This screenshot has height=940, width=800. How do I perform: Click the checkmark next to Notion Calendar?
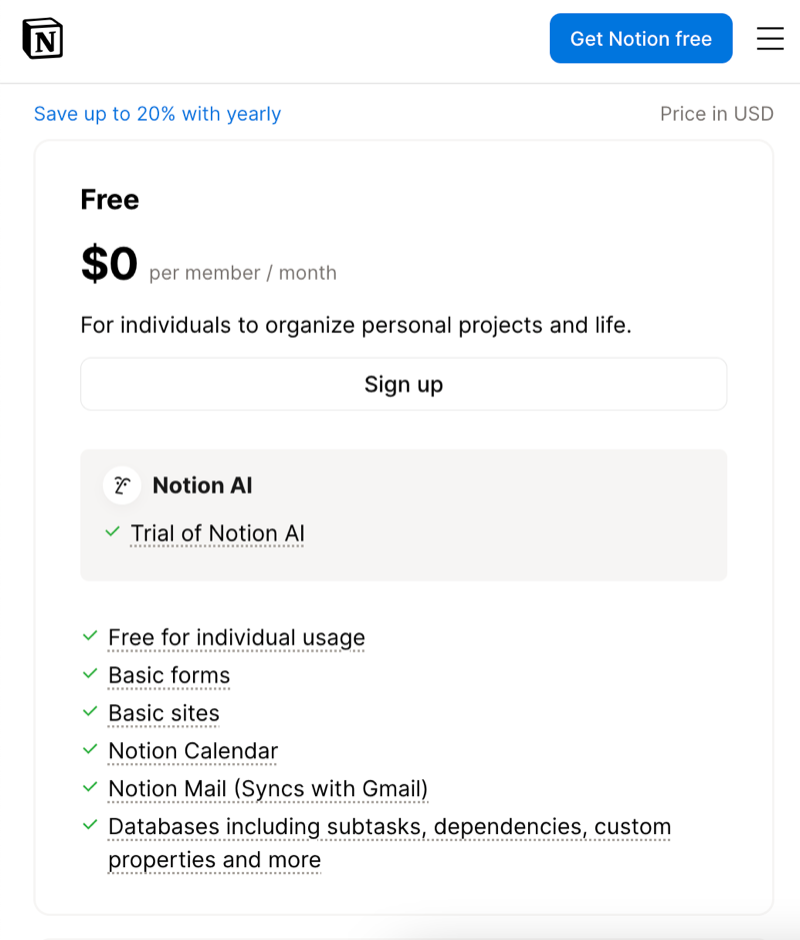[x=89, y=750]
